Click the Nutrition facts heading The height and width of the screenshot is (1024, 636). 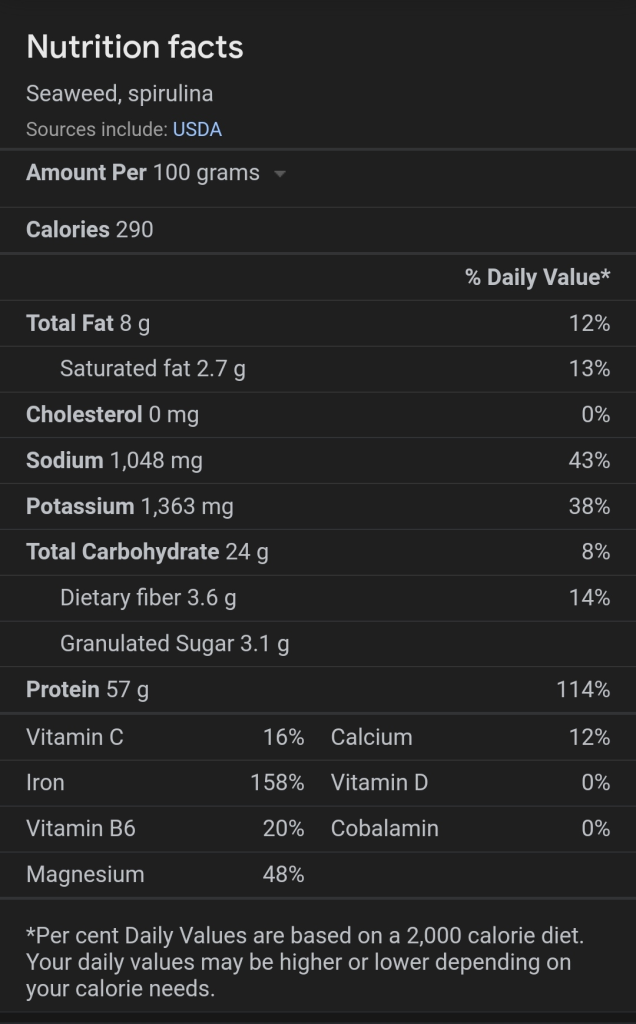(135, 47)
